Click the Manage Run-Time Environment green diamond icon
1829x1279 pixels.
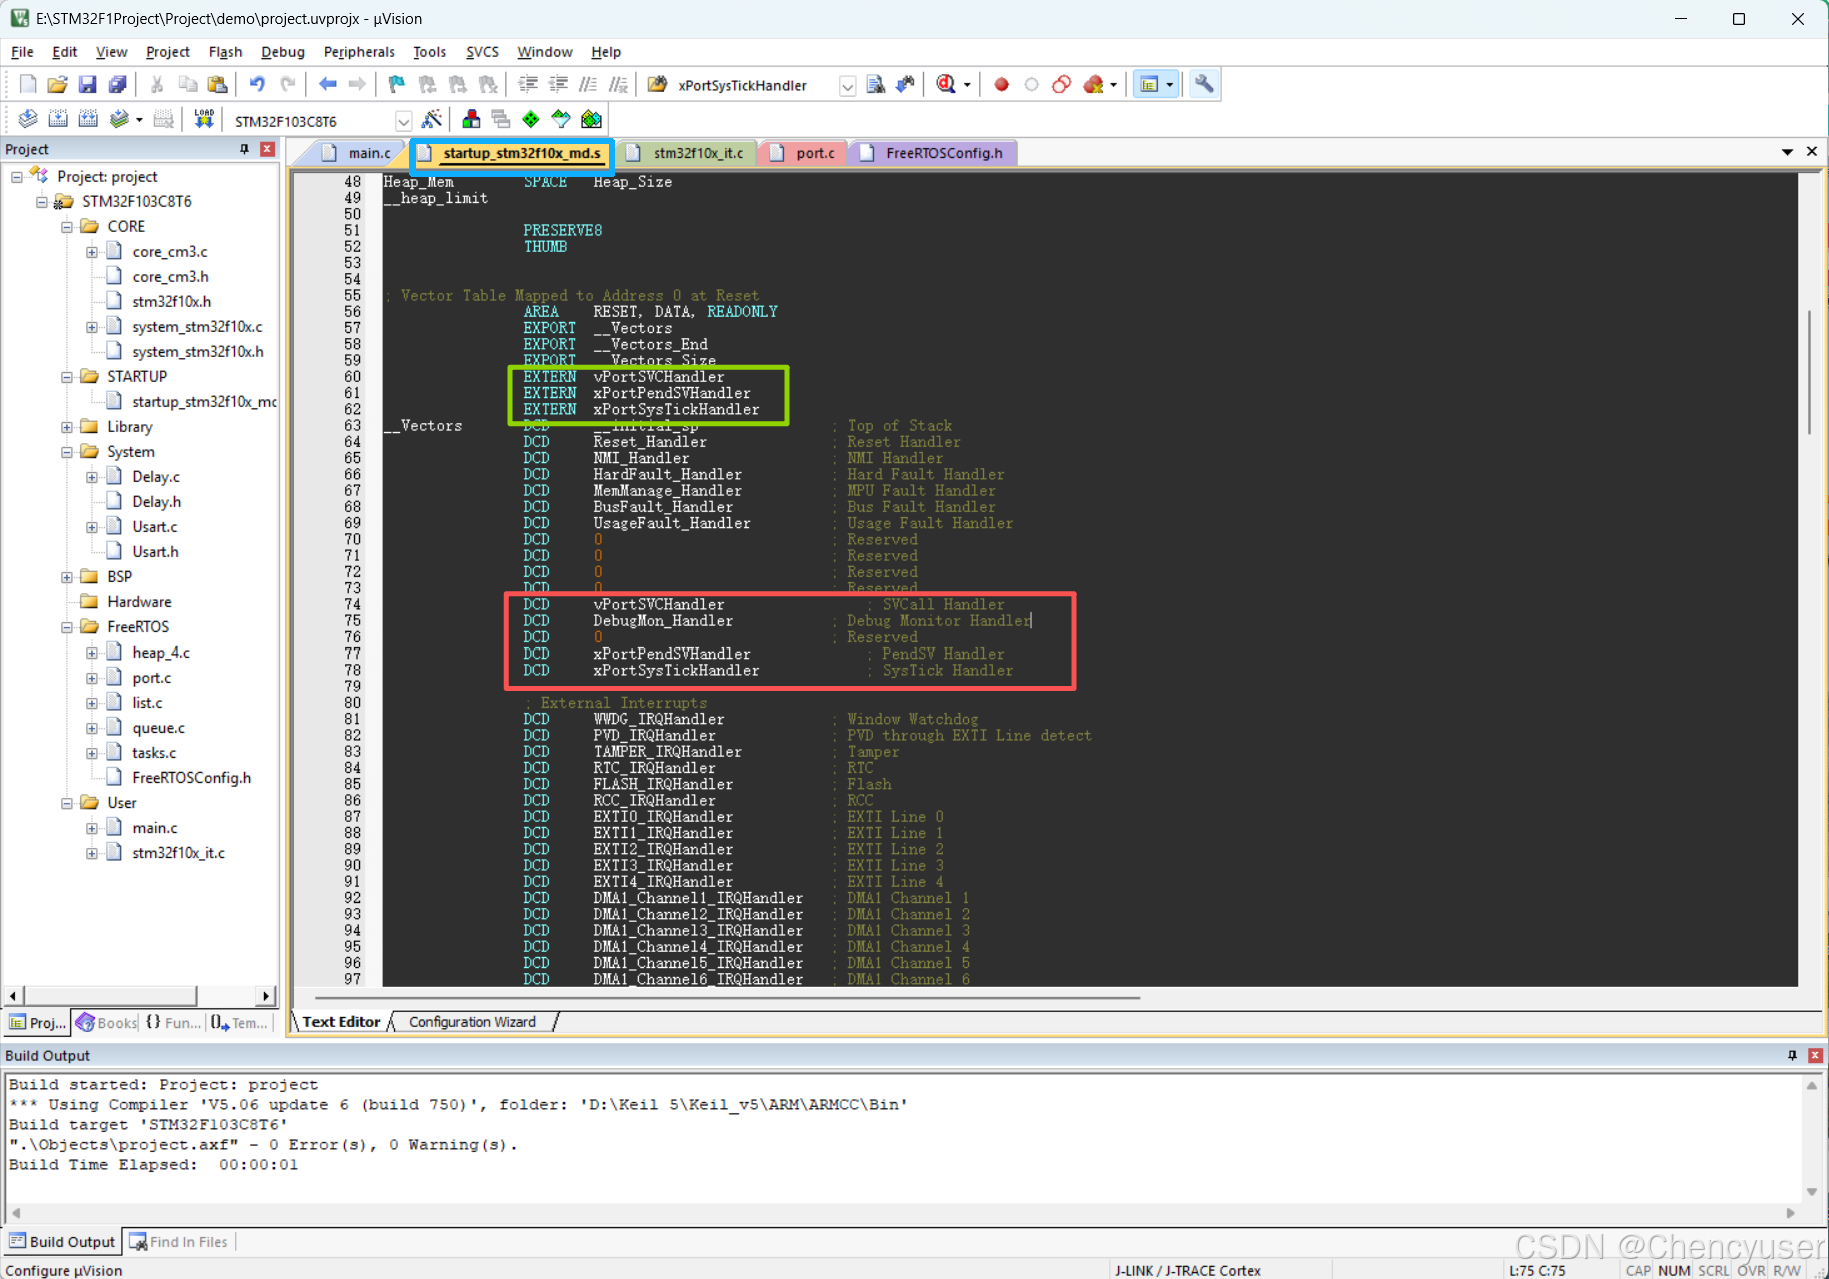[531, 120]
